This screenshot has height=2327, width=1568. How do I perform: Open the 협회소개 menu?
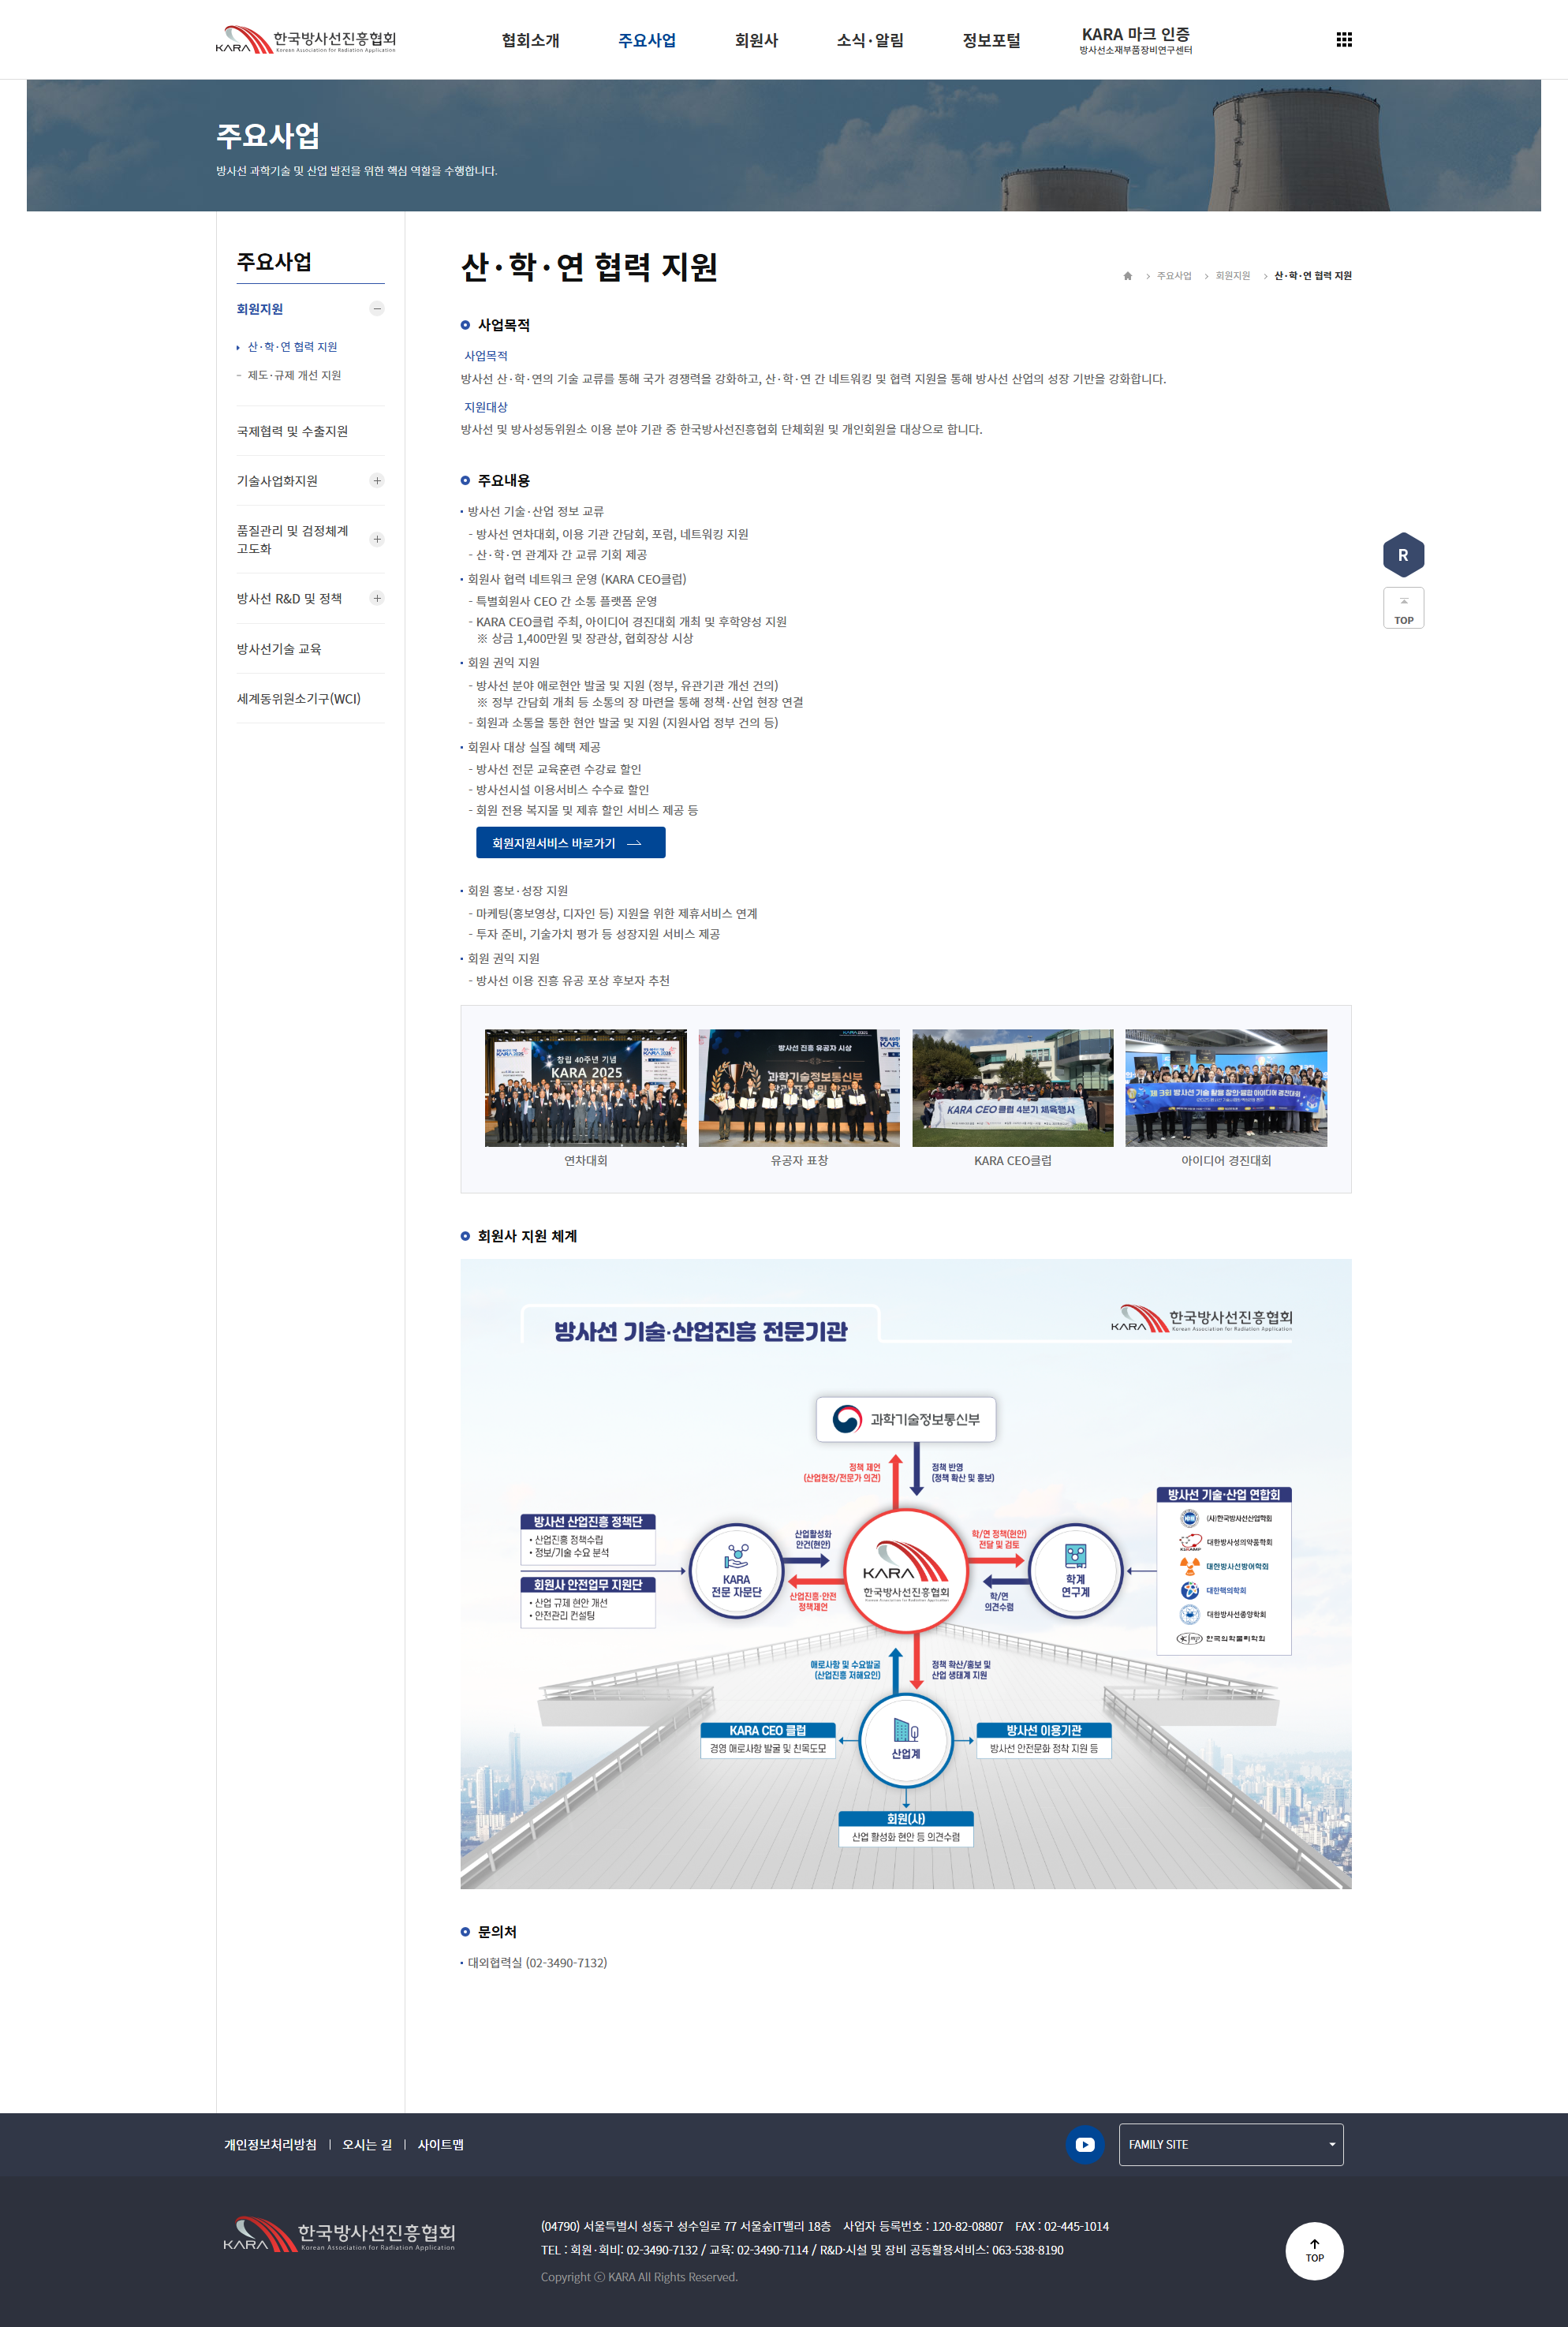[x=530, y=40]
